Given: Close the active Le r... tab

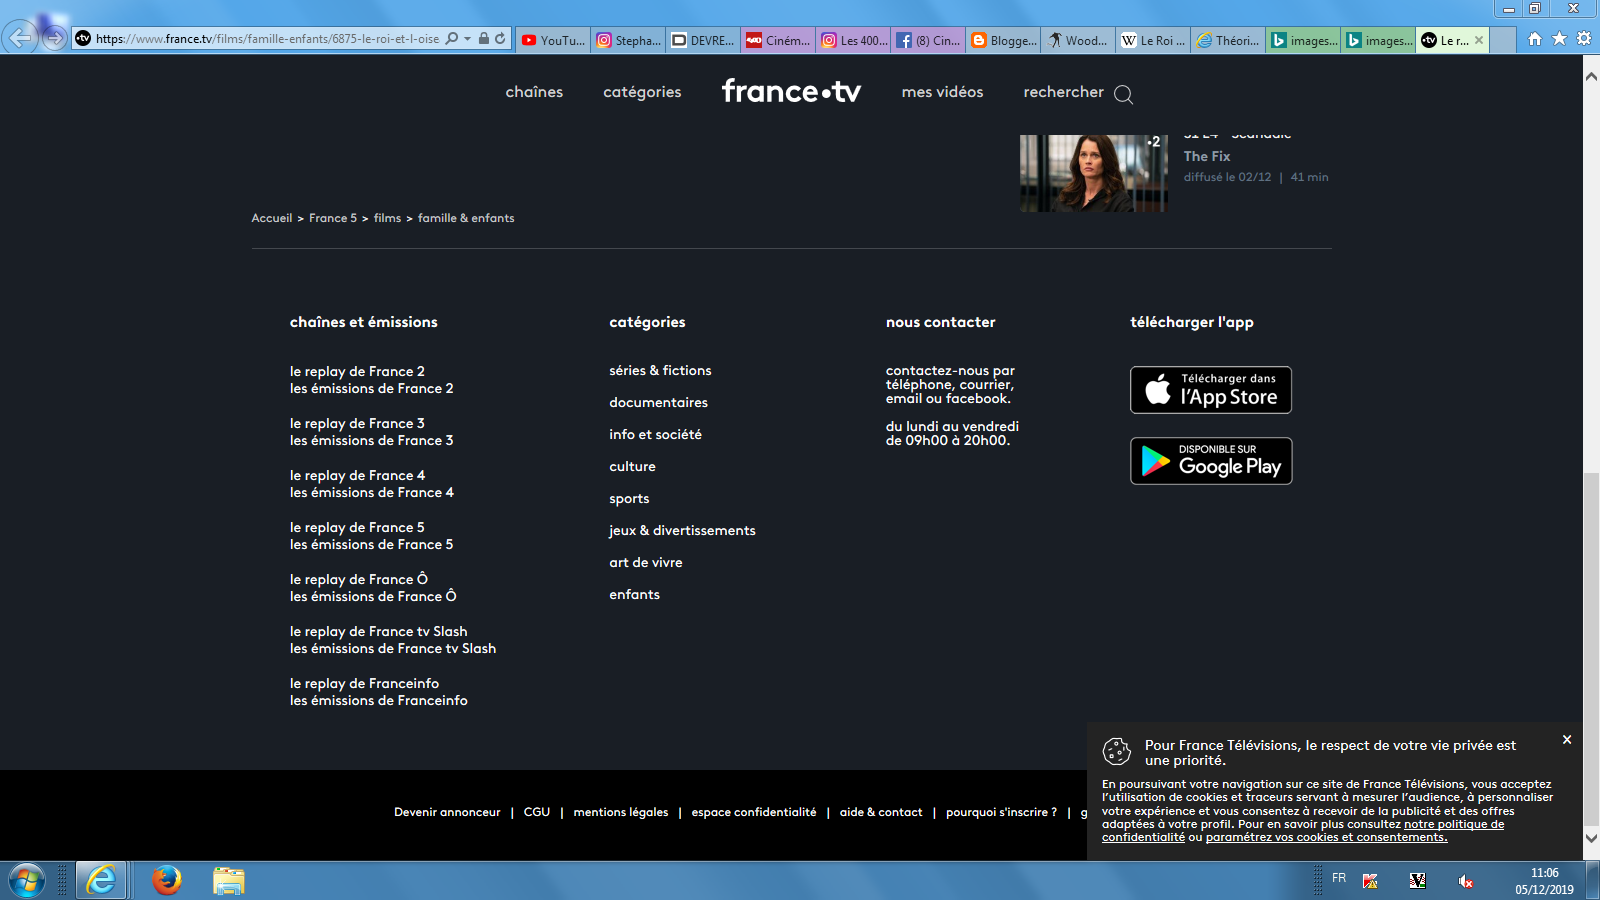Looking at the screenshot, I should [x=1479, y=40].
